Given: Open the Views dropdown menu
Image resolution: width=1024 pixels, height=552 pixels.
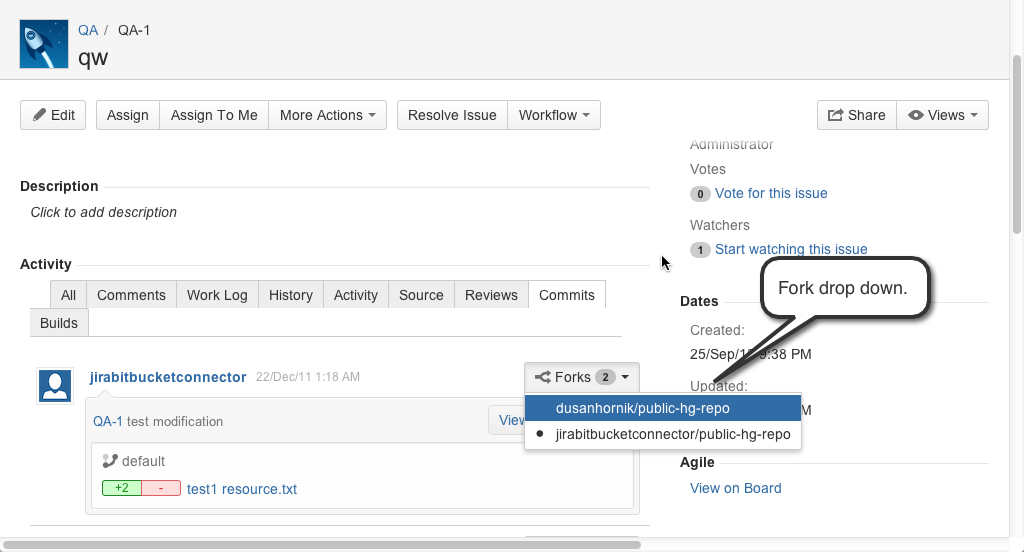Looking at the screenshot, I should [x=942, y=115].
